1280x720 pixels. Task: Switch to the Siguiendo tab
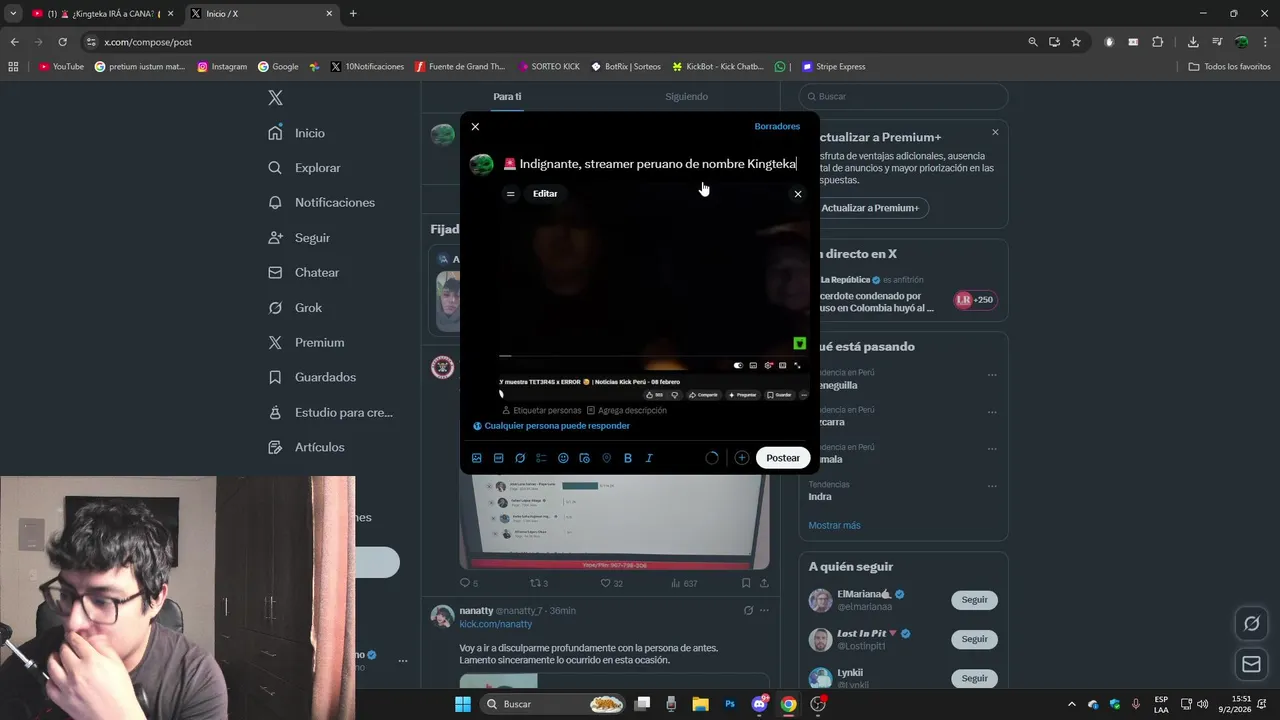686,97
